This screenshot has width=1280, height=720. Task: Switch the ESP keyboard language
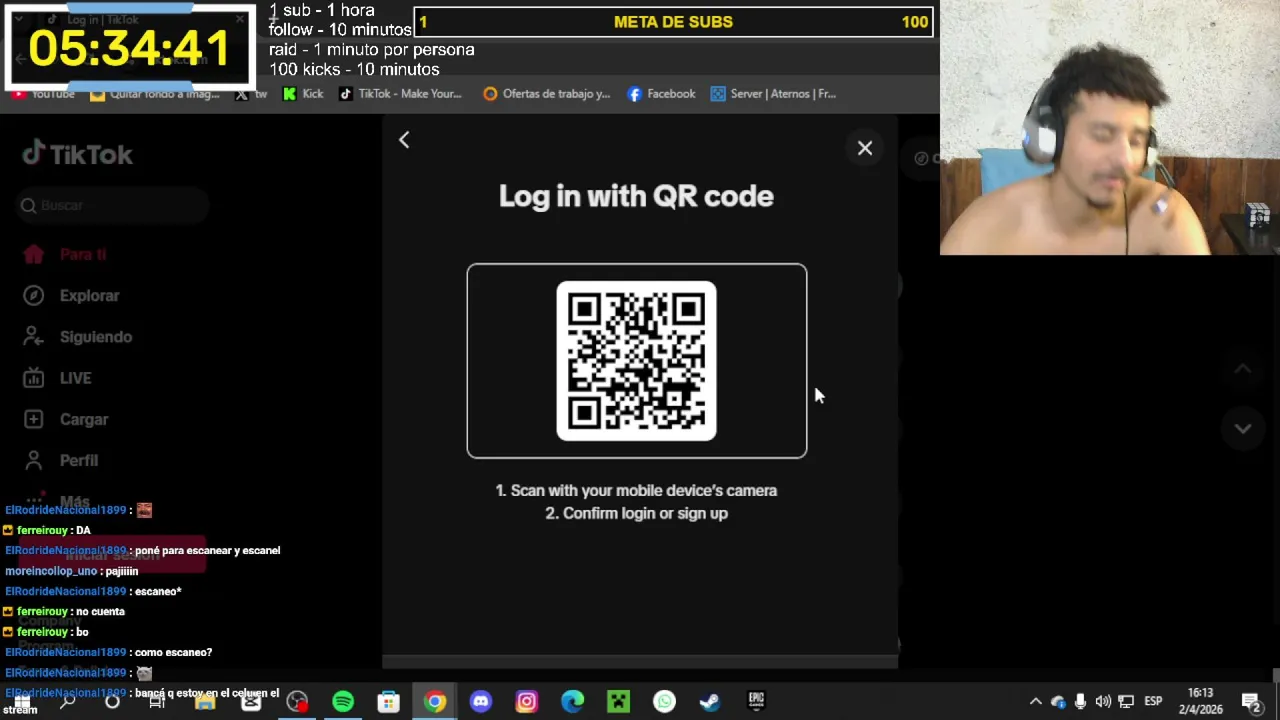1153,702
